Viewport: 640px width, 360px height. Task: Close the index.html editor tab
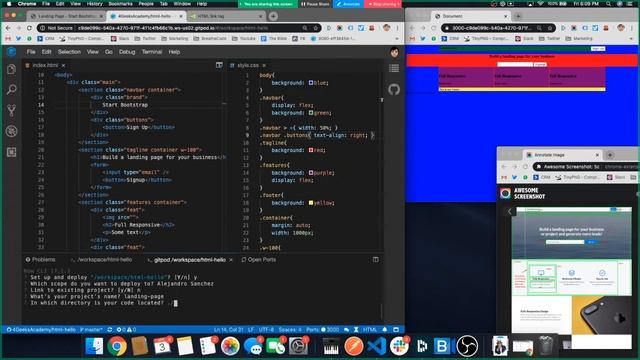pos(63,65)
